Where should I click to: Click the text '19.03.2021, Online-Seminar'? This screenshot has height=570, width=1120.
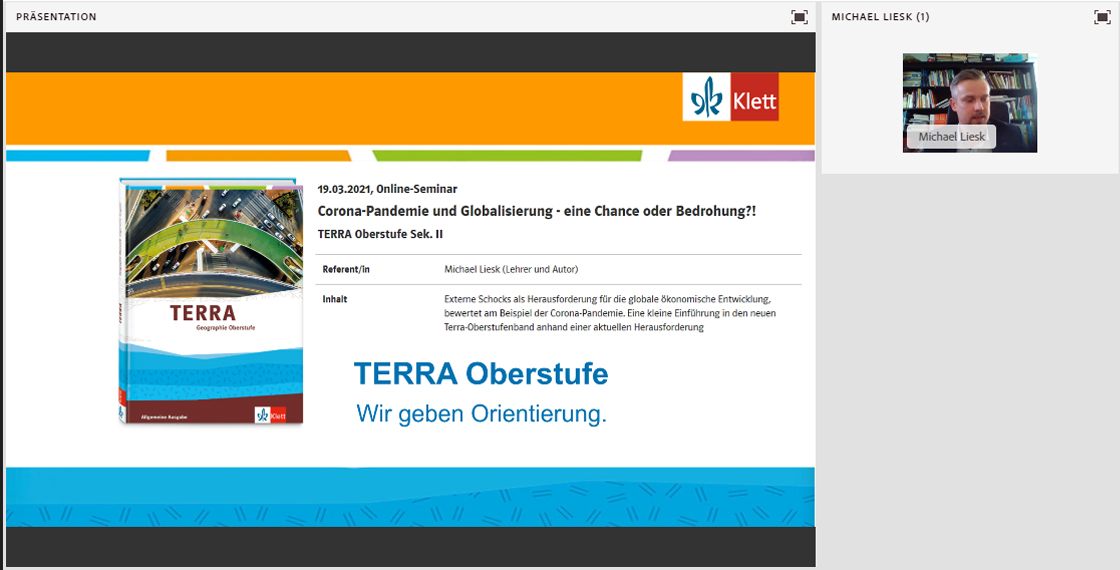click(387, 189)
